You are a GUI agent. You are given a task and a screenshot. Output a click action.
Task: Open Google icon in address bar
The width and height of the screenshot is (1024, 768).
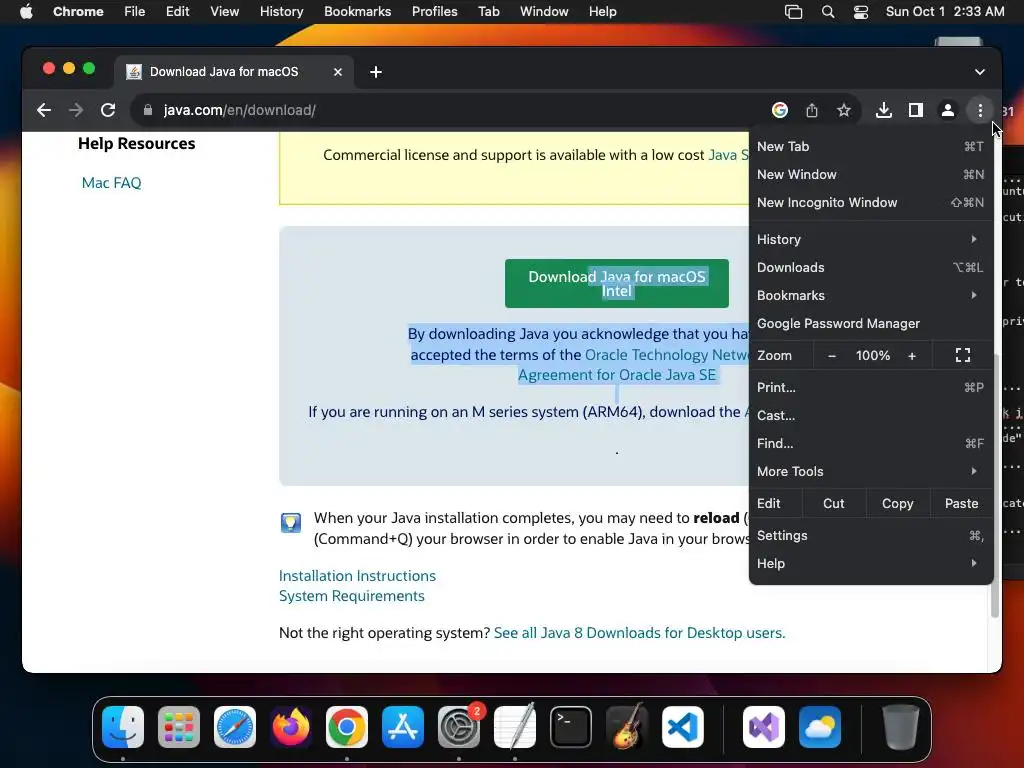[x=780, y=110]
